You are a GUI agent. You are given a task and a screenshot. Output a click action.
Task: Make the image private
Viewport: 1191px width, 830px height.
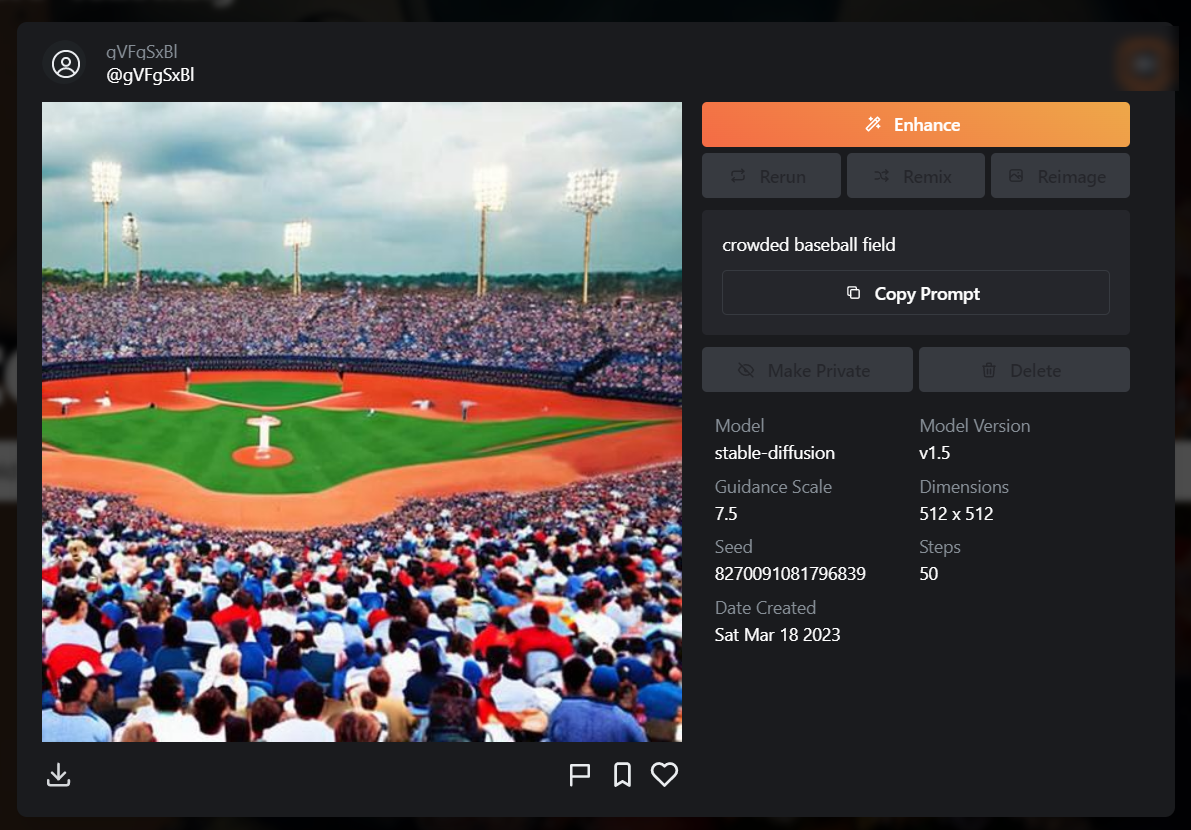[807, 370]
